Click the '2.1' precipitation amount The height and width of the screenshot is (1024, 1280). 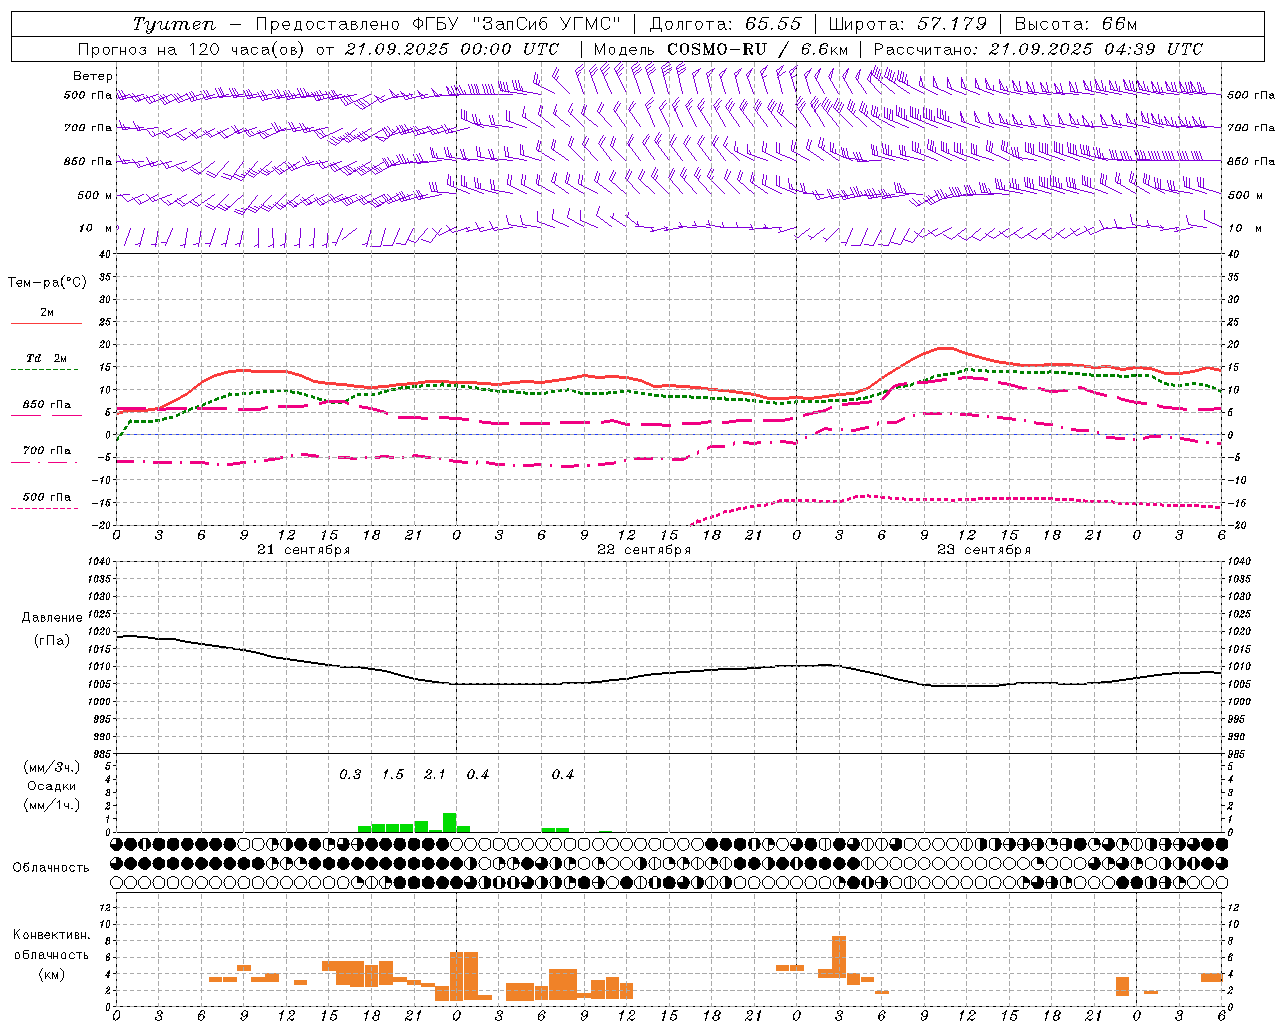(x=435, y=775)
